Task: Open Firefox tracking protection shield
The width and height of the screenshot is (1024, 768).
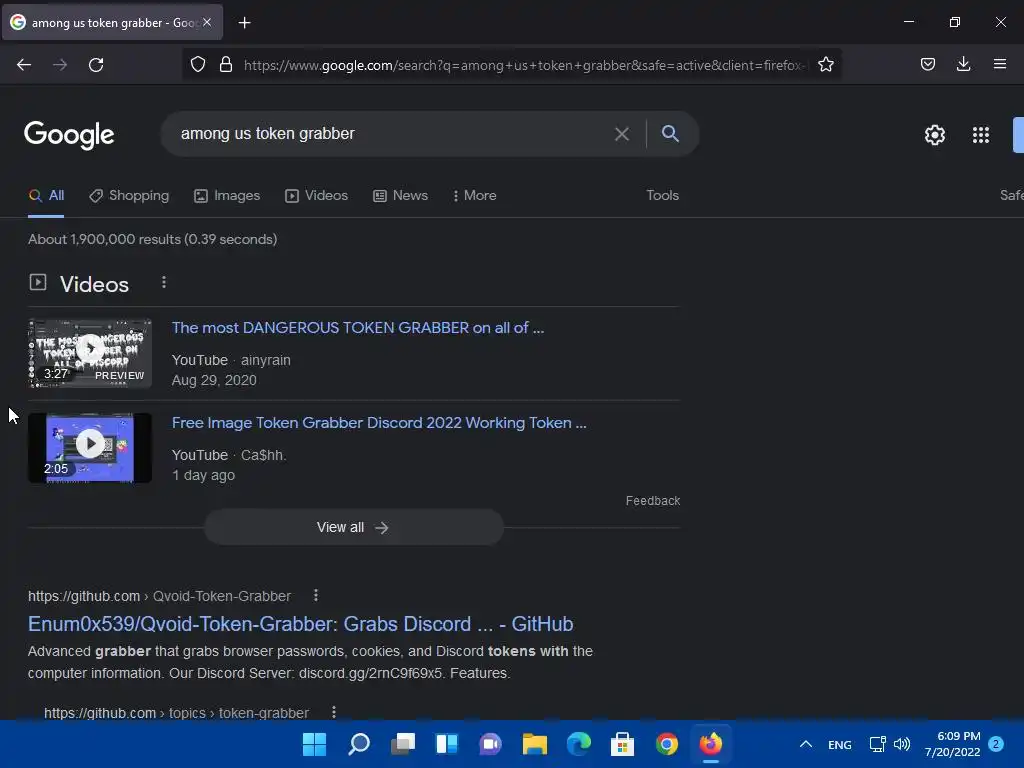Action: [x=198, y=65]
